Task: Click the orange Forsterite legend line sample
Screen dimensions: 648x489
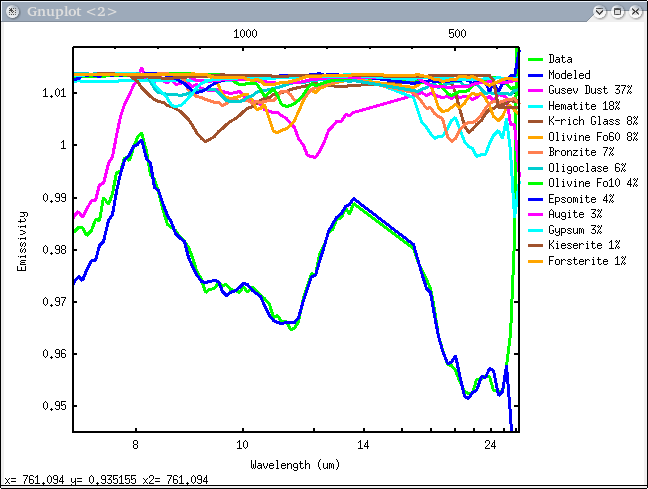Action: (x=536, y=261)
